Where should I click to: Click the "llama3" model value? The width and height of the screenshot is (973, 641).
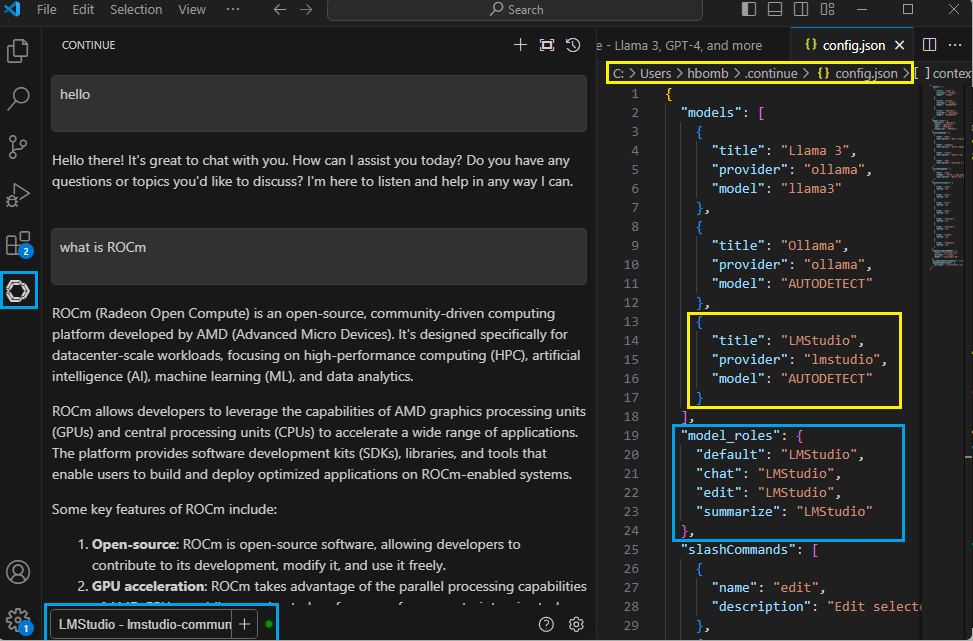pos(812,188)
